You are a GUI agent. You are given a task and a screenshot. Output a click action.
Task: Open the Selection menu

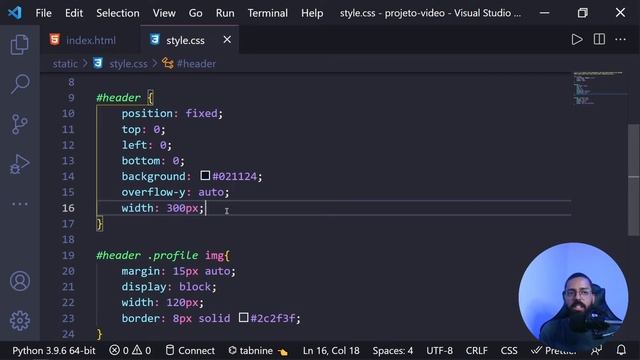118,13
